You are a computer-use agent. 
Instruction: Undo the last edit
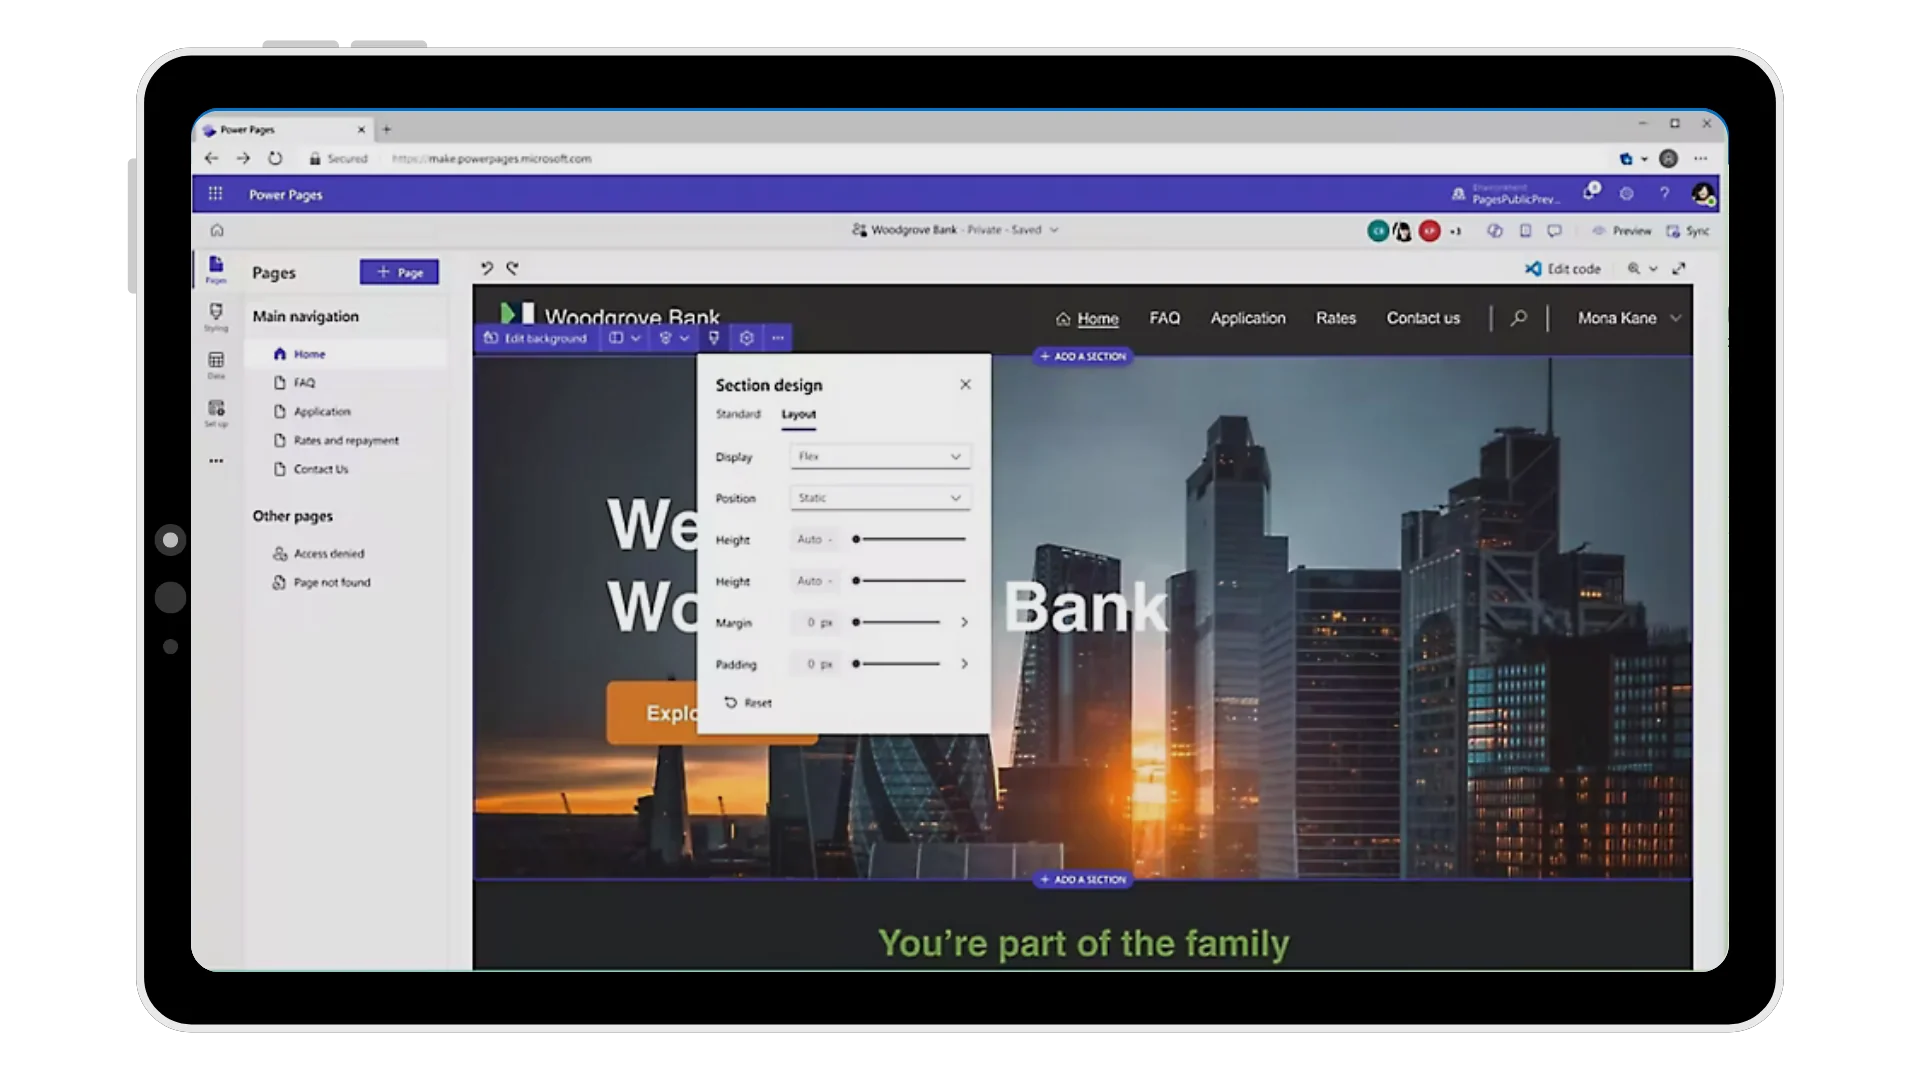coord(486,268)
